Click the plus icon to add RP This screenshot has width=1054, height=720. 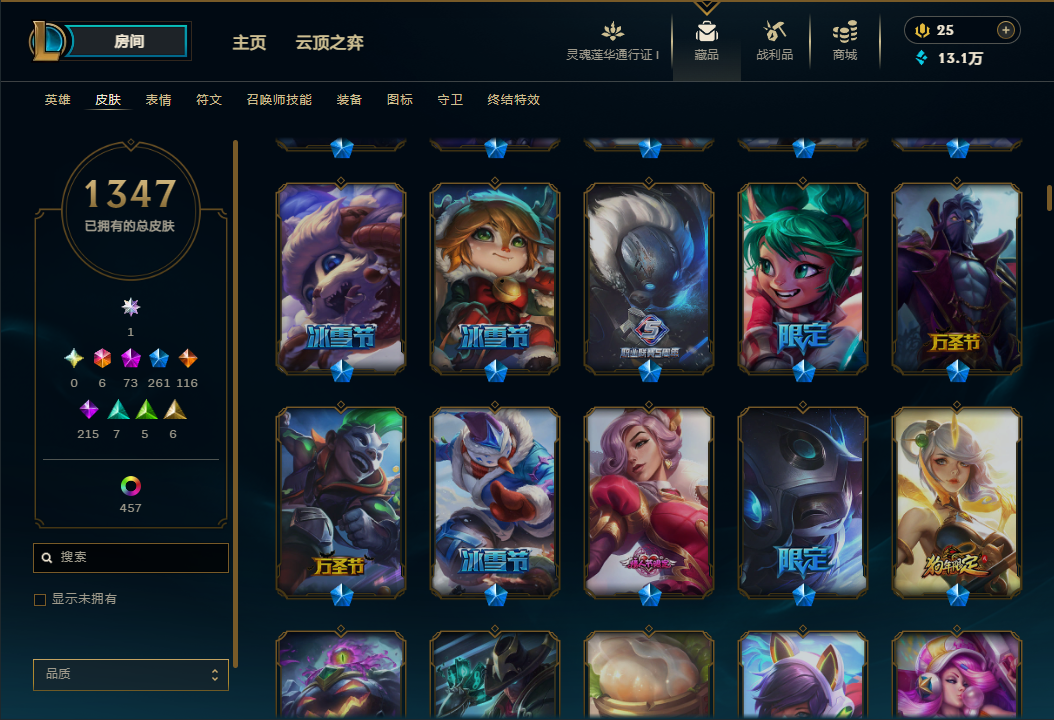pos(1006,30)
